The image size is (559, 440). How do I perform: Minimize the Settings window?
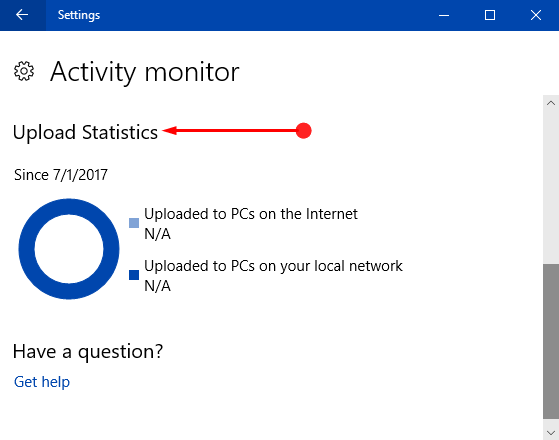[x=444, y=15]
